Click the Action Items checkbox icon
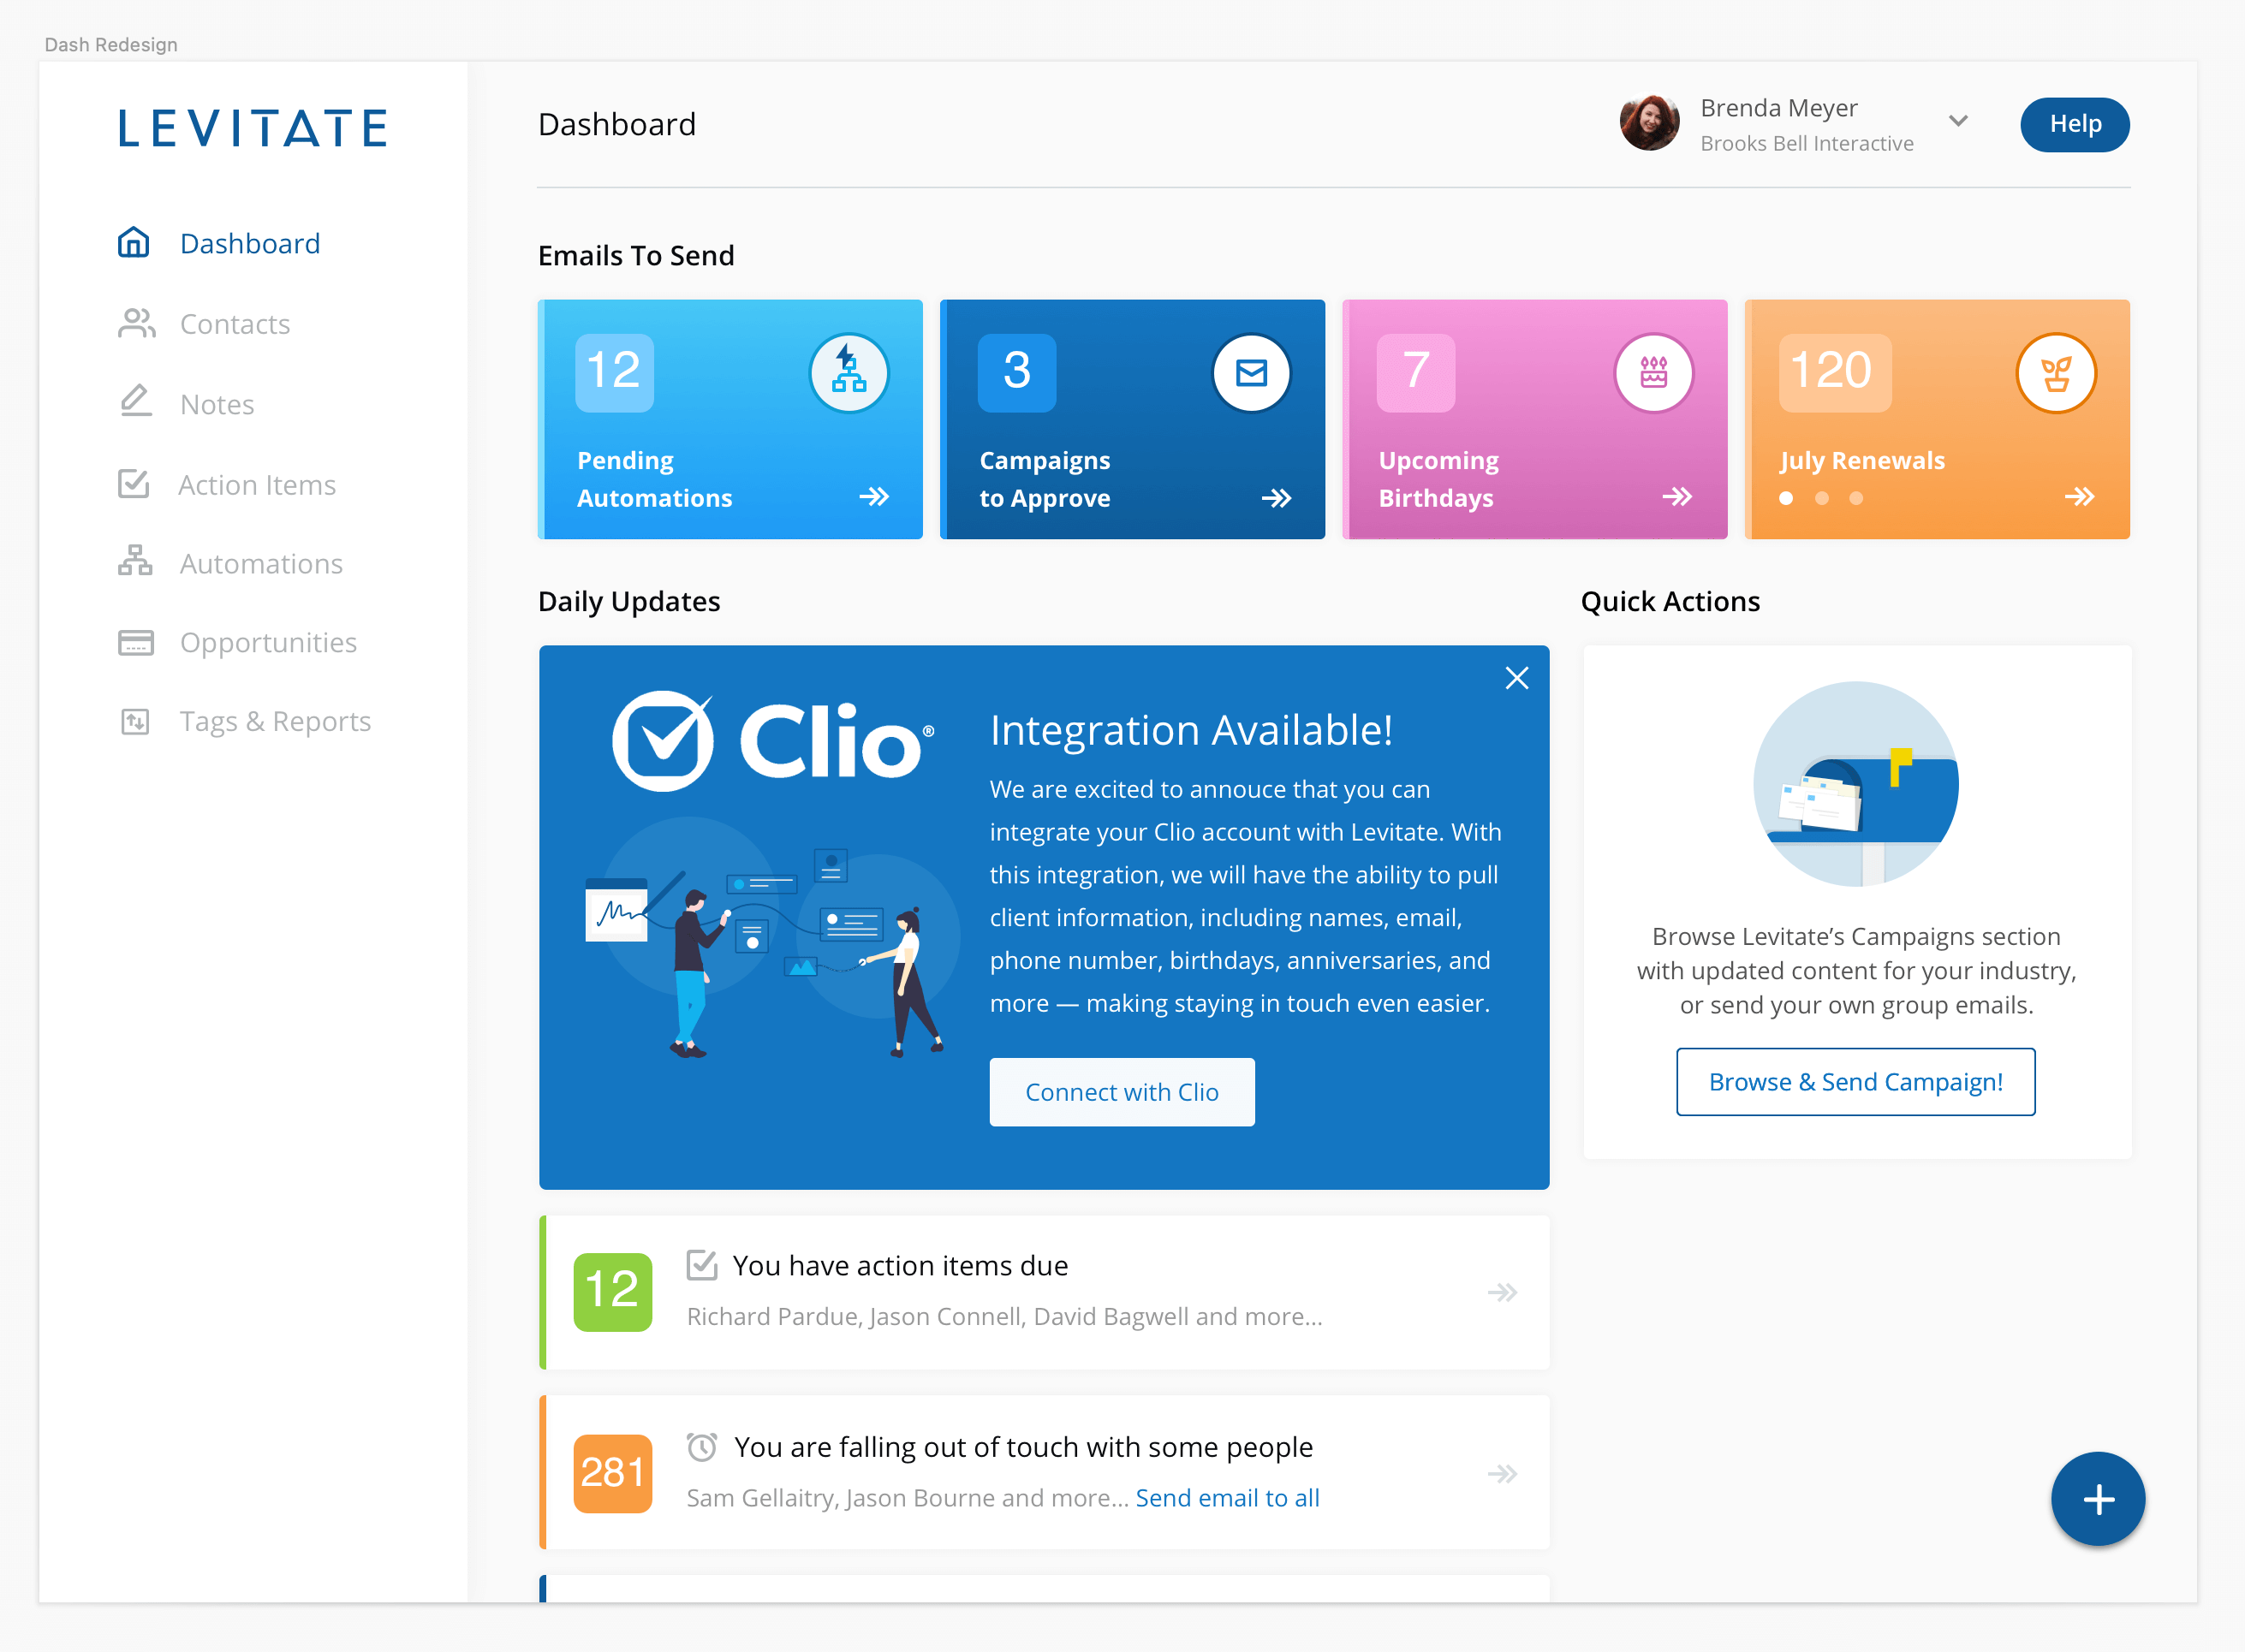The height and width of the screenshot is (1652, 2245). point(134,484)
